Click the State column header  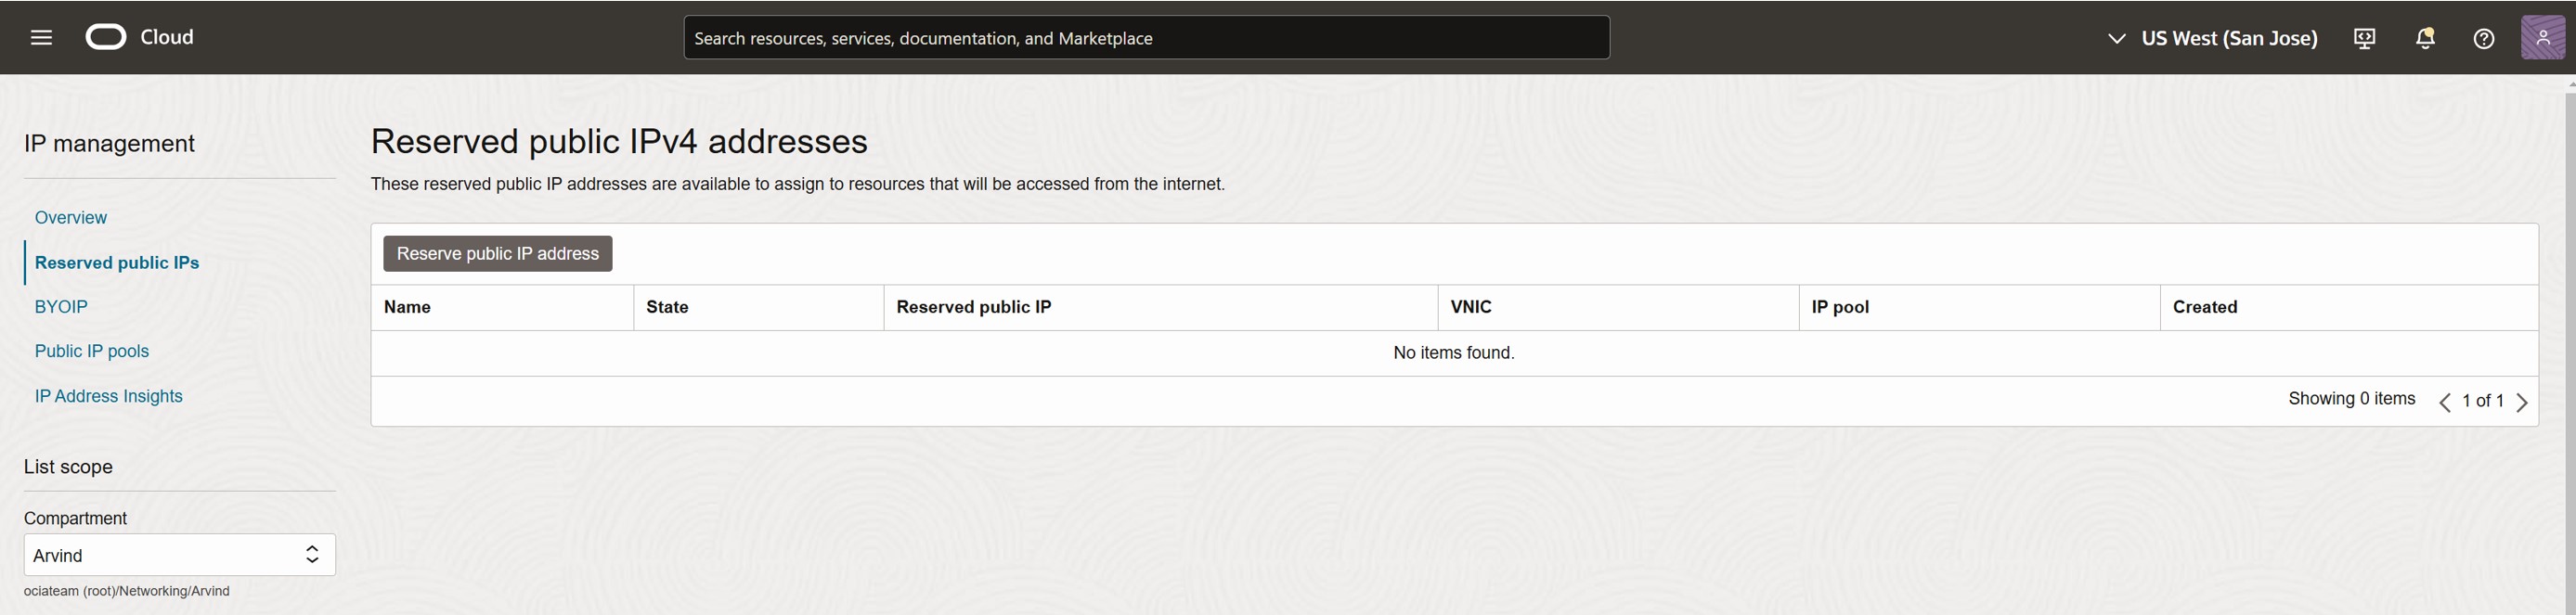[667, 307]
